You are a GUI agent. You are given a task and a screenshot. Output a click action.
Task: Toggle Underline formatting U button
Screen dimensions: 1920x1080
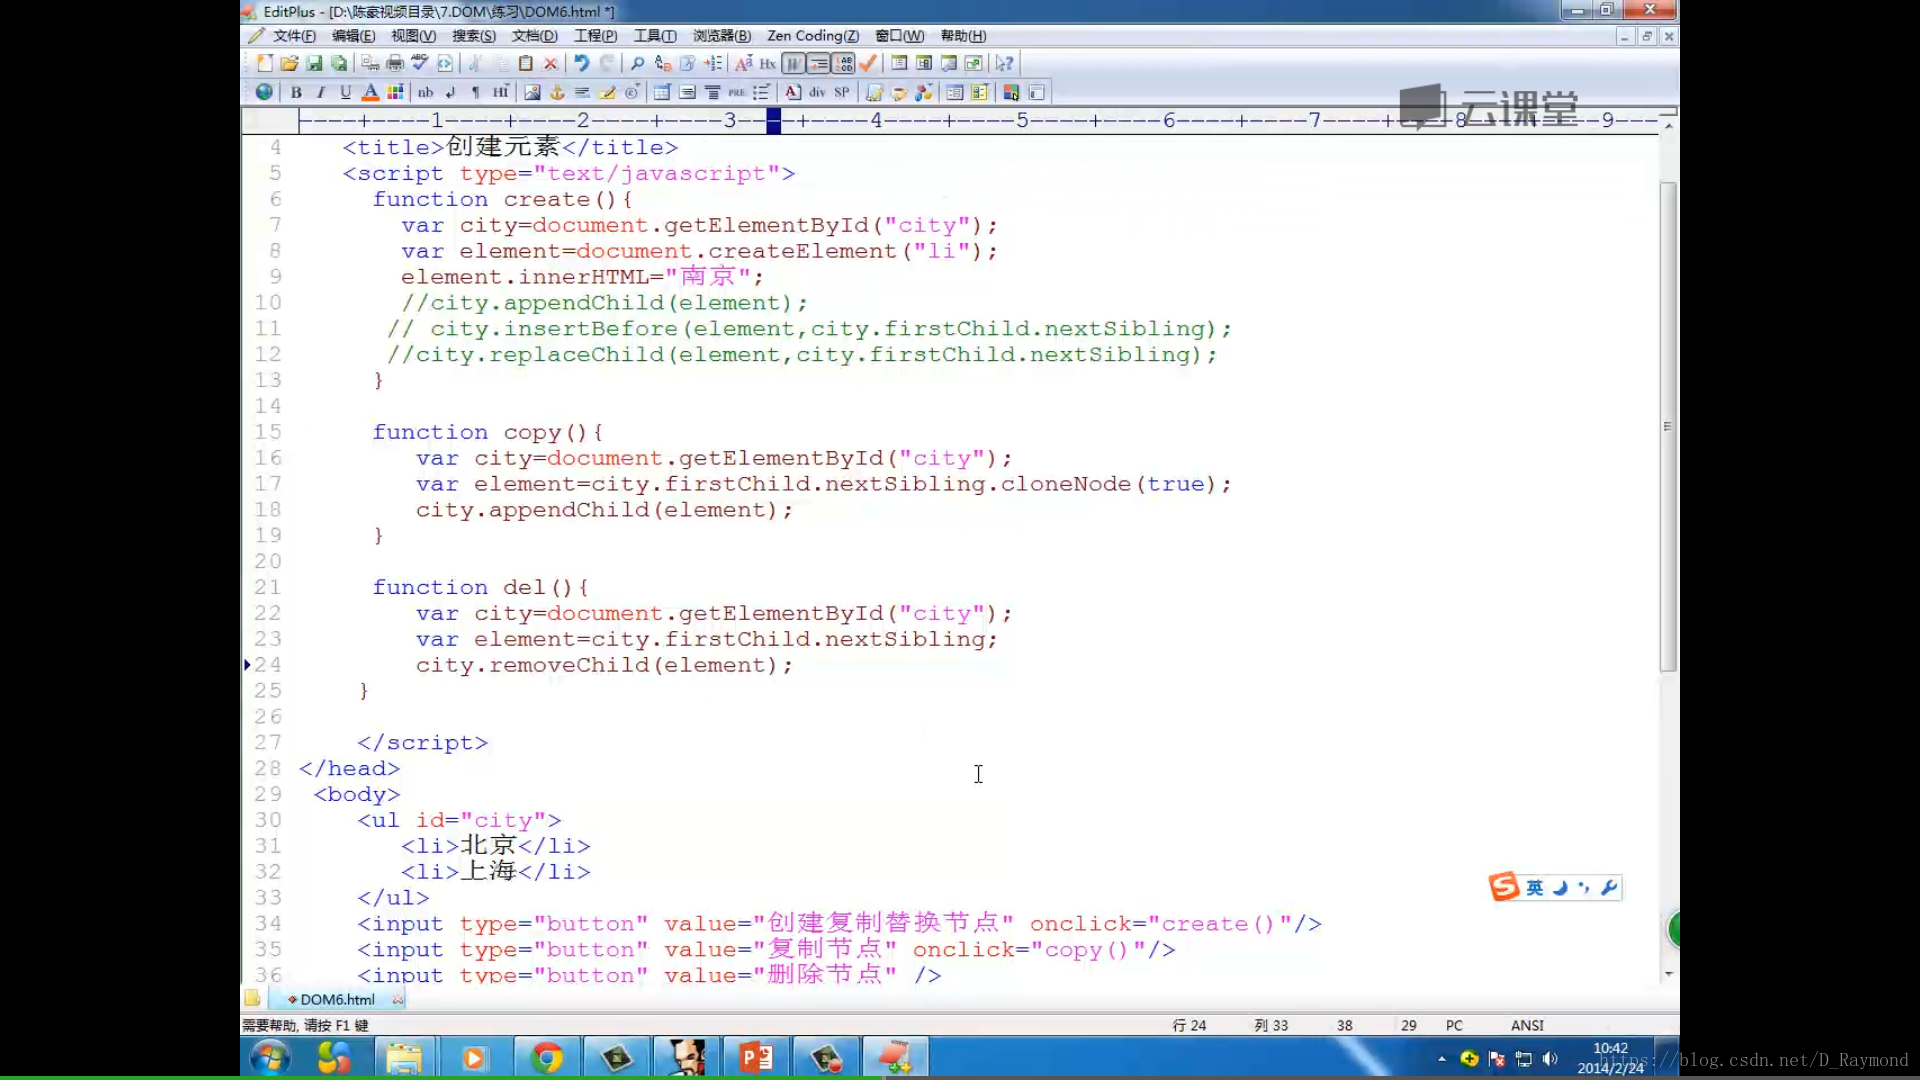pyautogui.click(x=346, y=92)
